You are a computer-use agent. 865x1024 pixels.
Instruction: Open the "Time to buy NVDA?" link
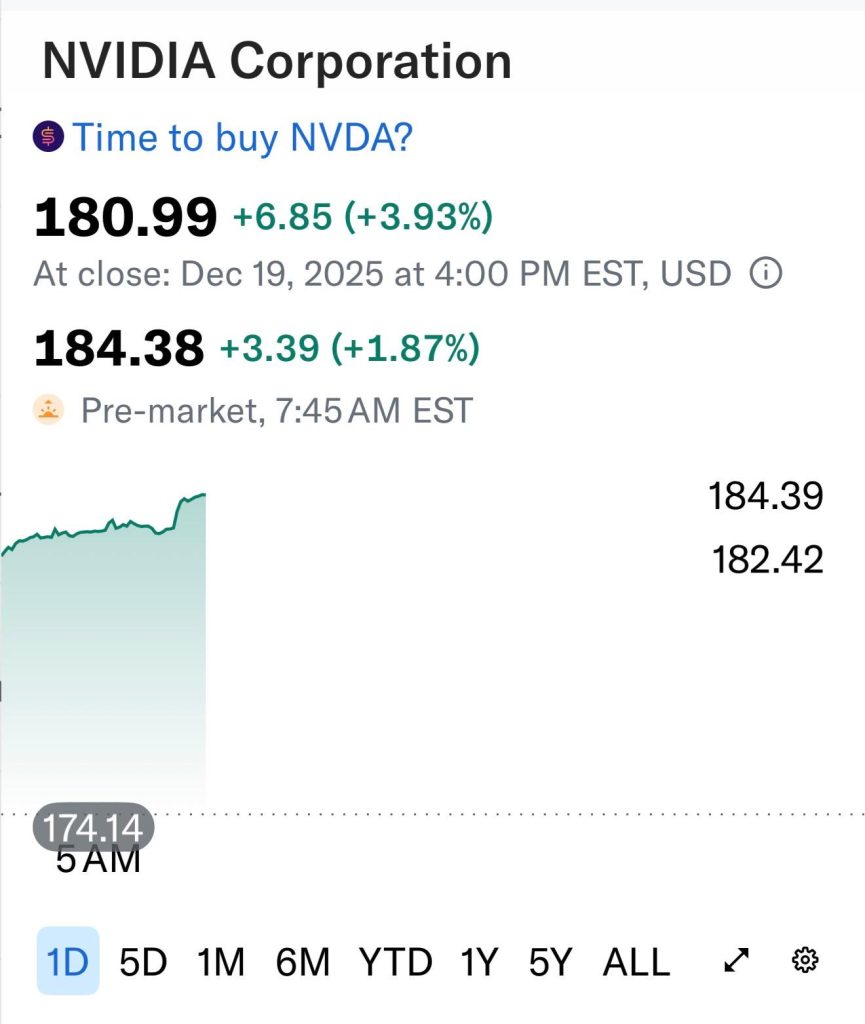242,137
